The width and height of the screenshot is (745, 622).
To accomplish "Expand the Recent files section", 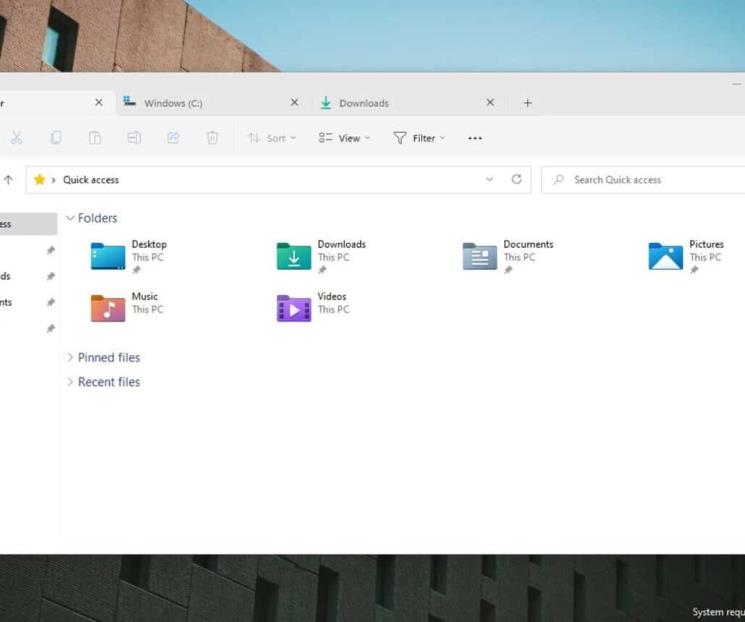I will click(70, 382).
